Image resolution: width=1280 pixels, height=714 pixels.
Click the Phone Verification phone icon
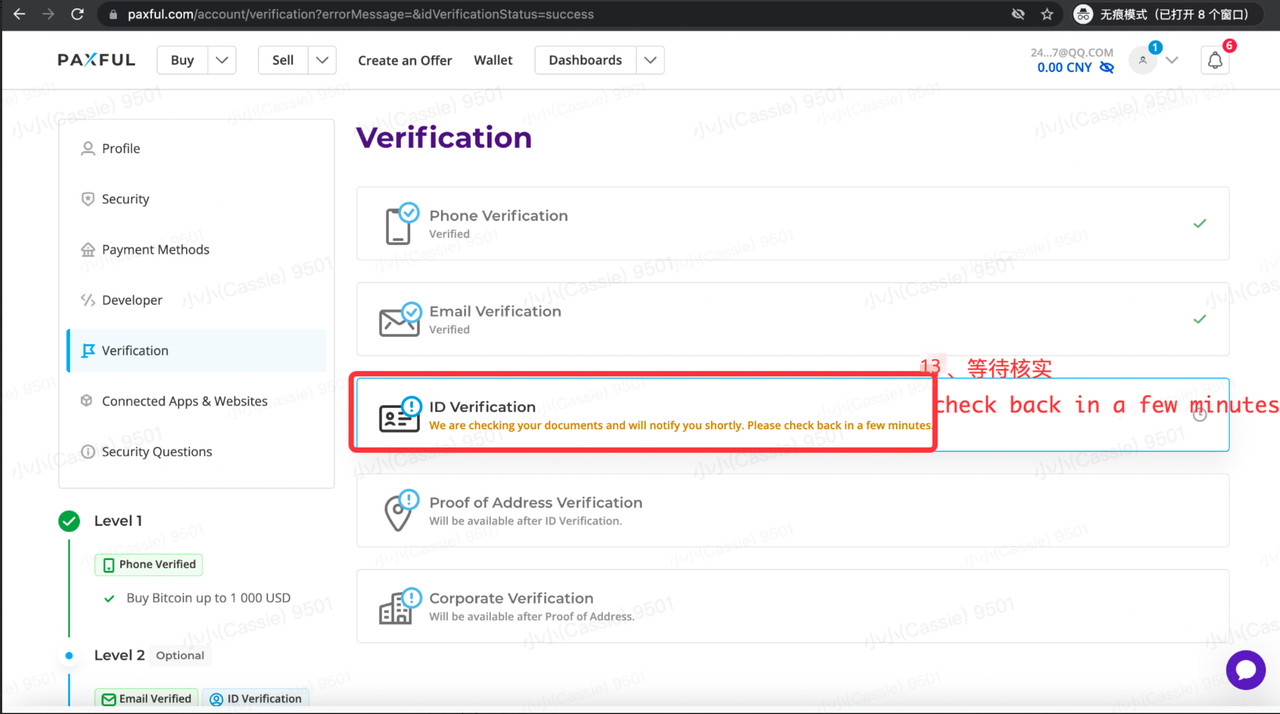tap(401, 223)
